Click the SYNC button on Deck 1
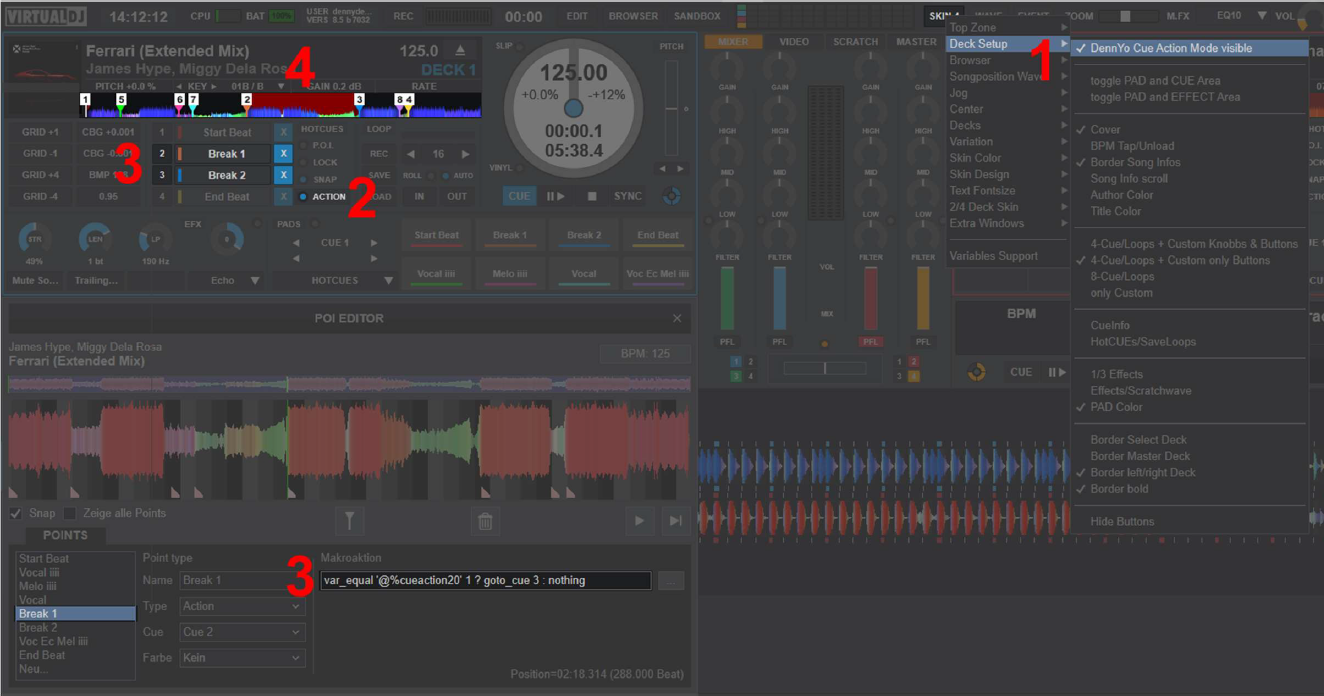This screenshot has height=696, width=1324. click(x=628, y=196)
